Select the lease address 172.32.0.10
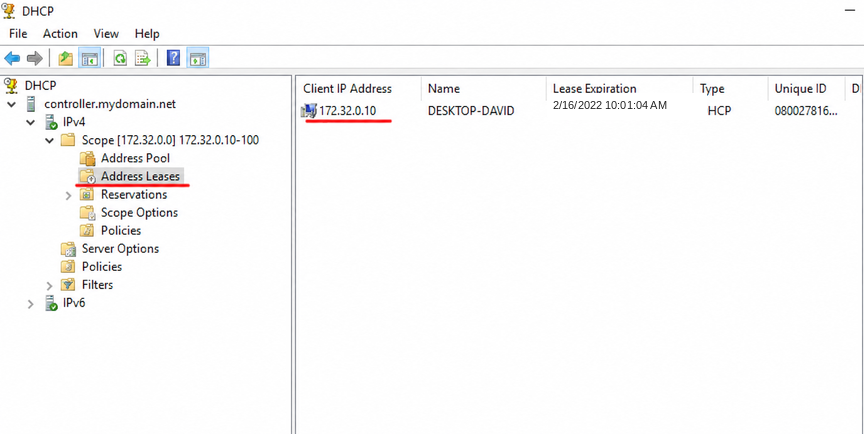The image size is (864, 434). point(348,111)
